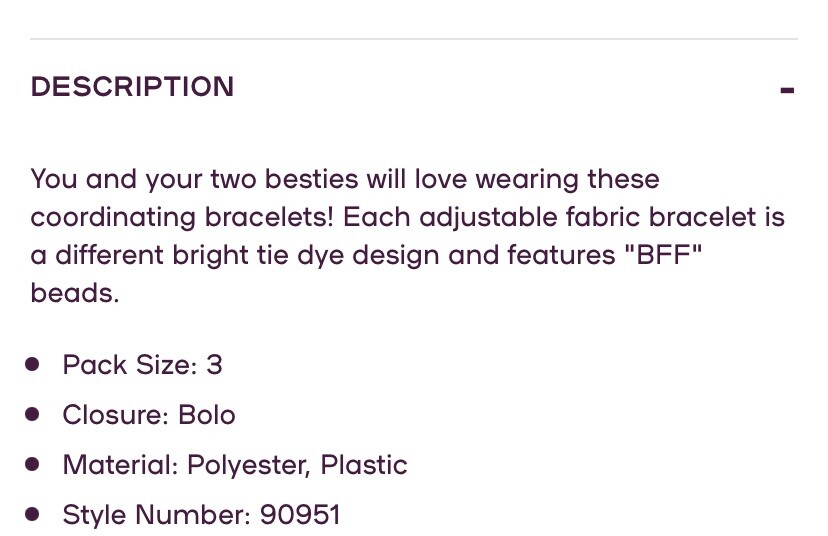Viewport: 828px width, 536px height.
Task: Click the final word "beads."
Action: pos(74,293)
